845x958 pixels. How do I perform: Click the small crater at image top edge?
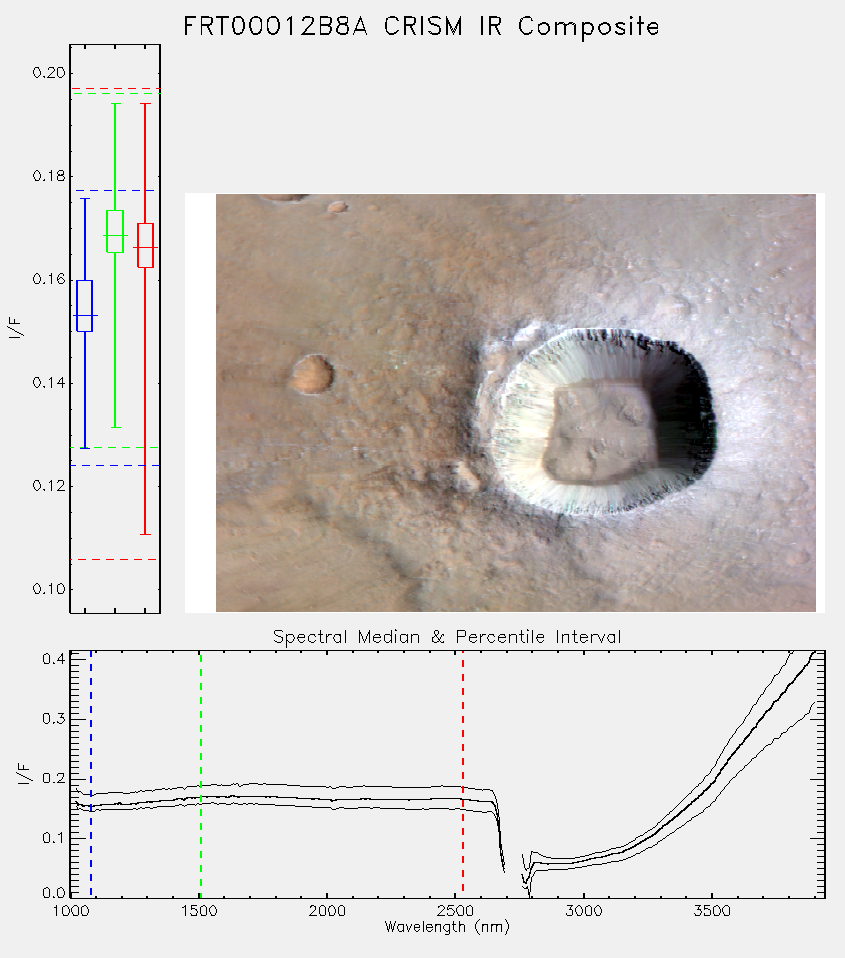pos(282,198)
